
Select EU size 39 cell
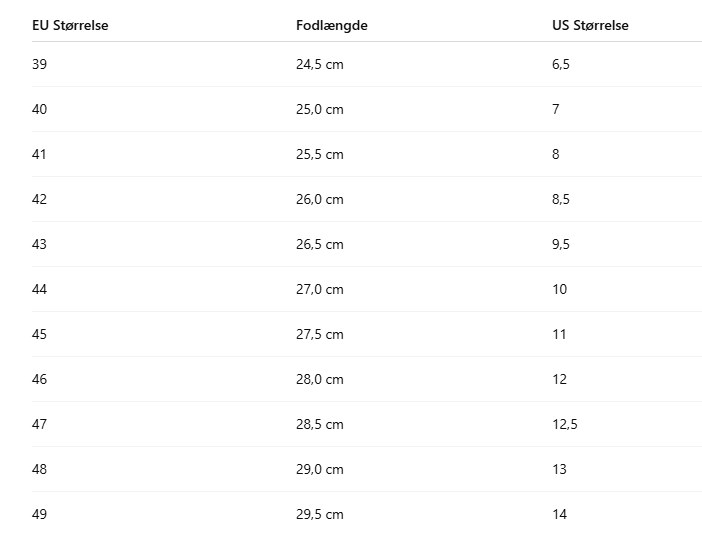[x=40, y=64]
